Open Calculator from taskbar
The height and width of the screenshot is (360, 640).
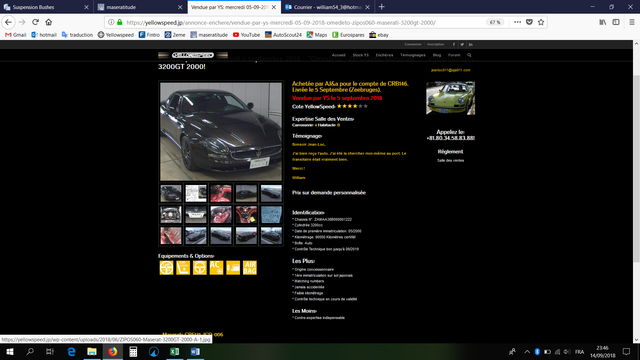(x=133, y=351)
